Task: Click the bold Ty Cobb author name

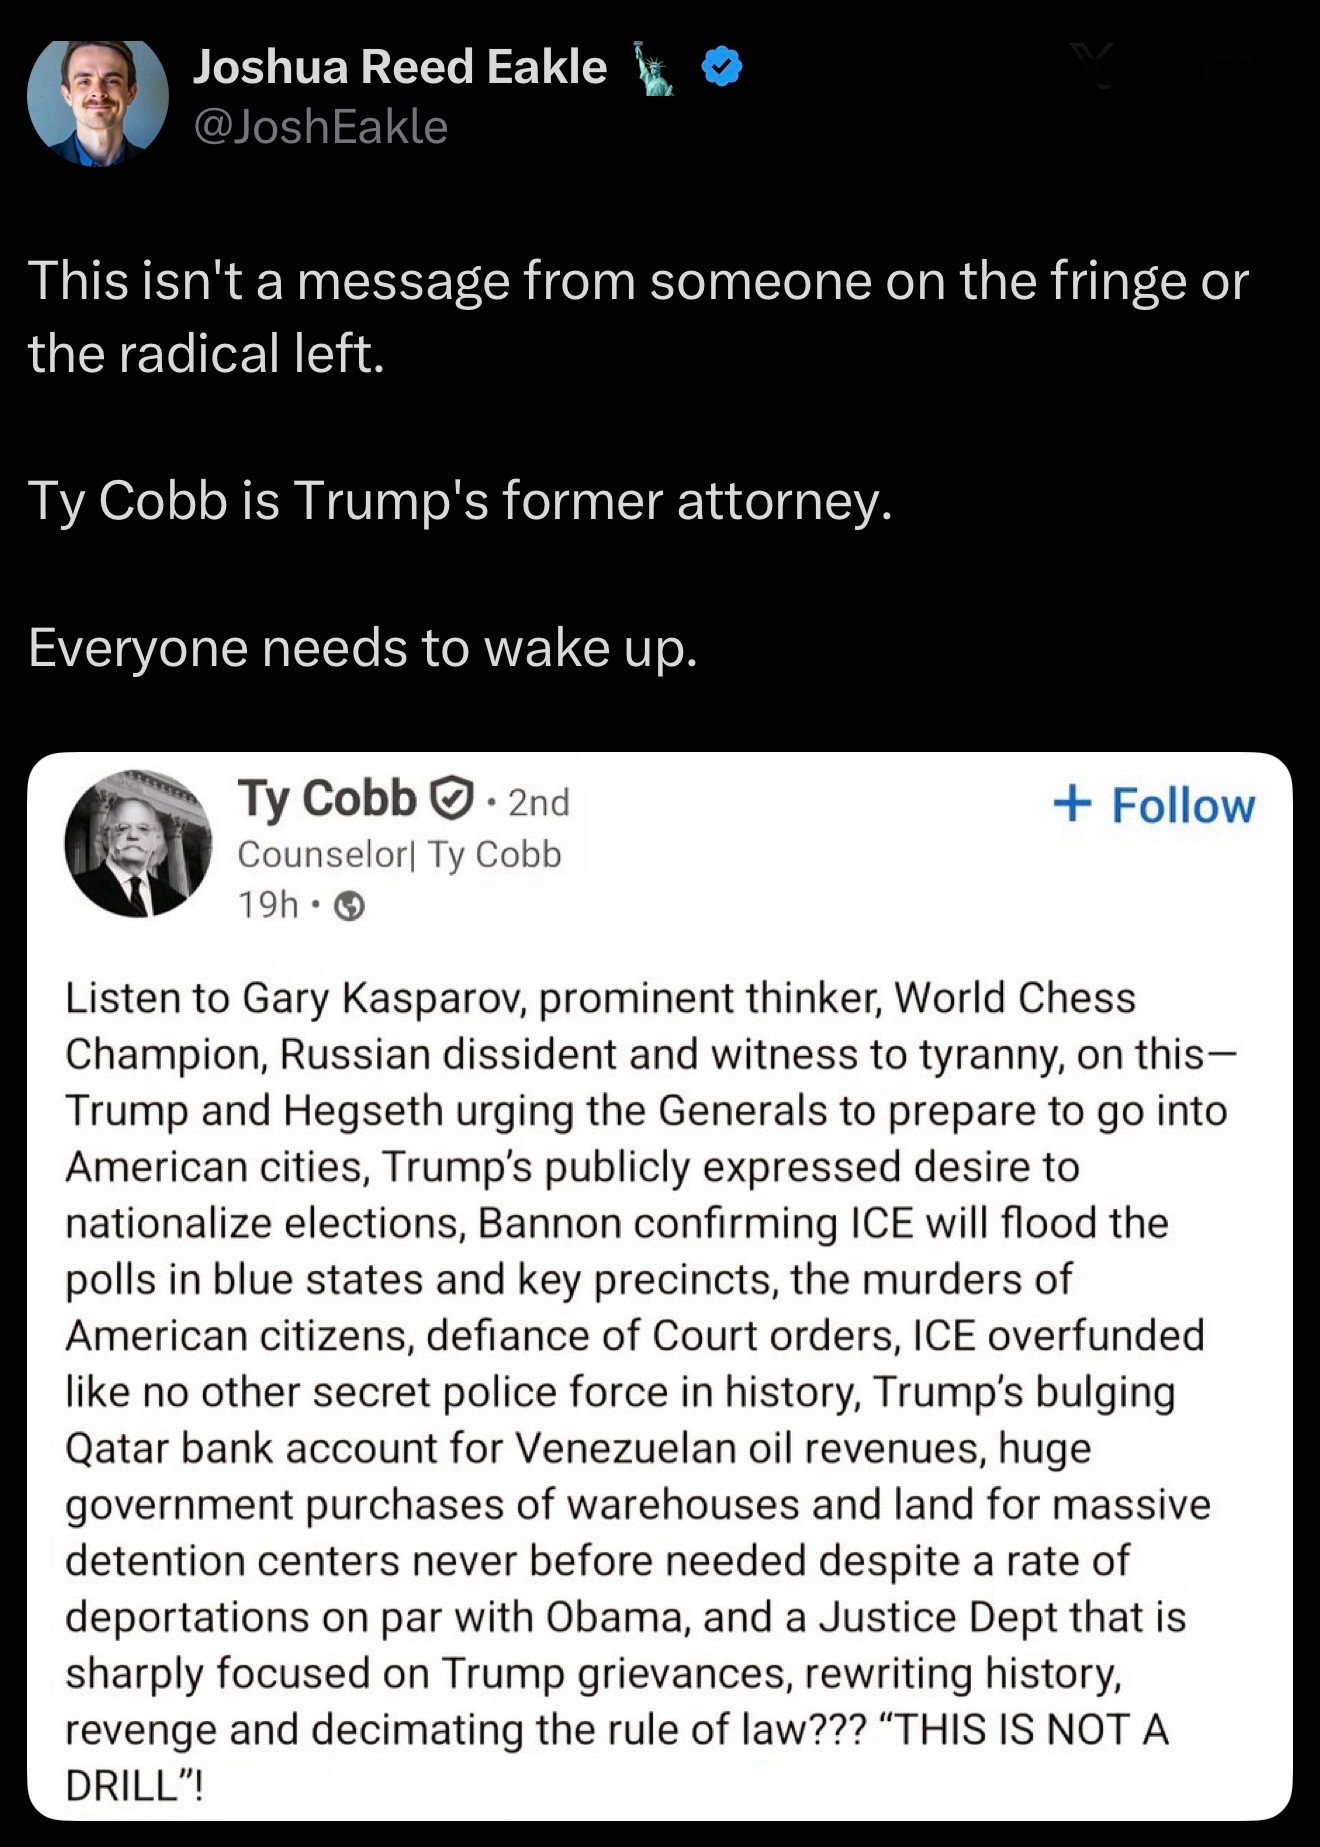Action: tap(326, 799)
